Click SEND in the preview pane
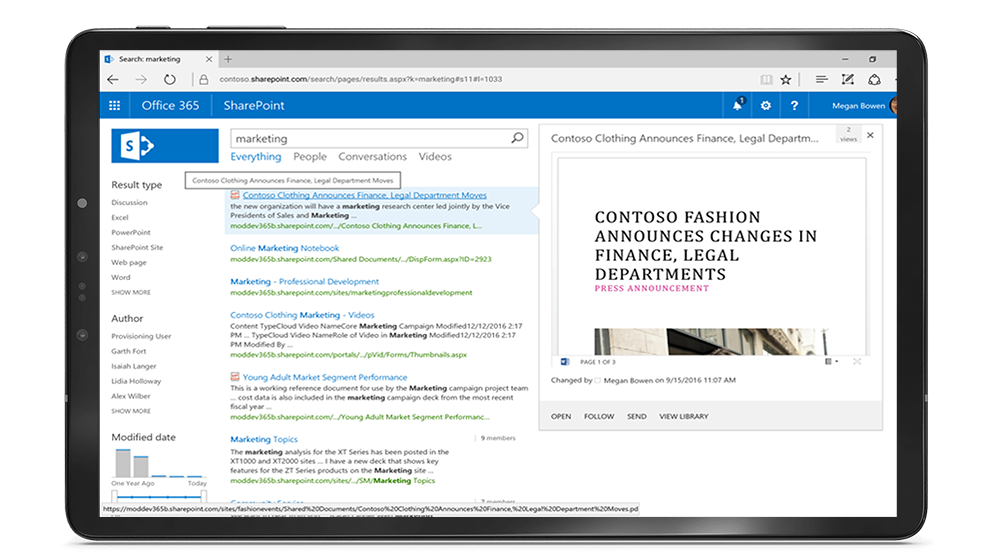 click(x=636, y=416)
